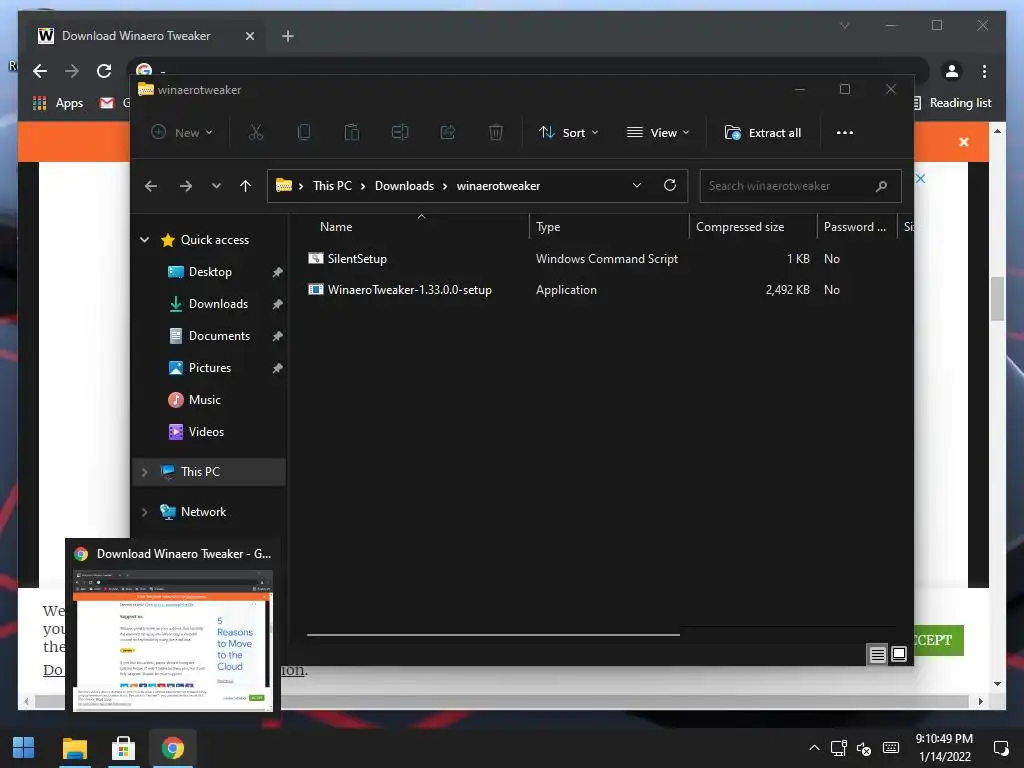Close the orange banner with X in Chrome page
The image size is (1024, 768).
(964, 142)
